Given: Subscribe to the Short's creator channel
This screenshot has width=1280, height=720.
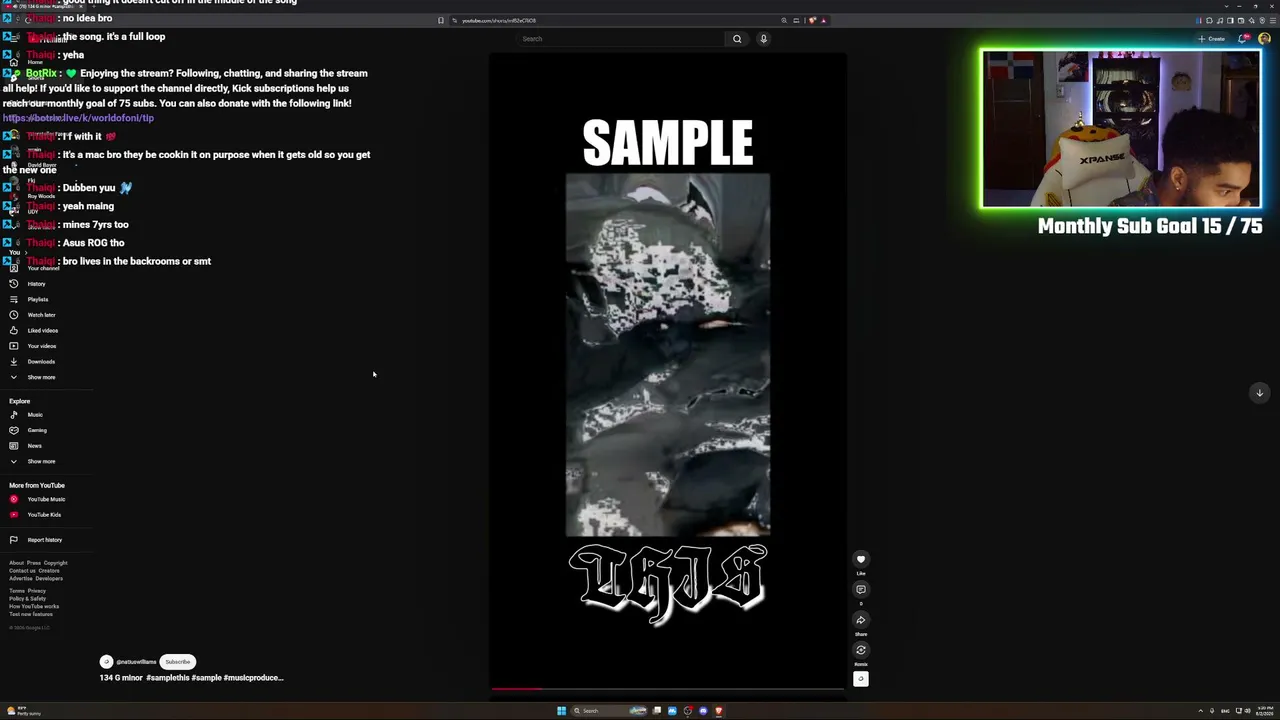Looking at the screenshot, I should click(177, 662).
